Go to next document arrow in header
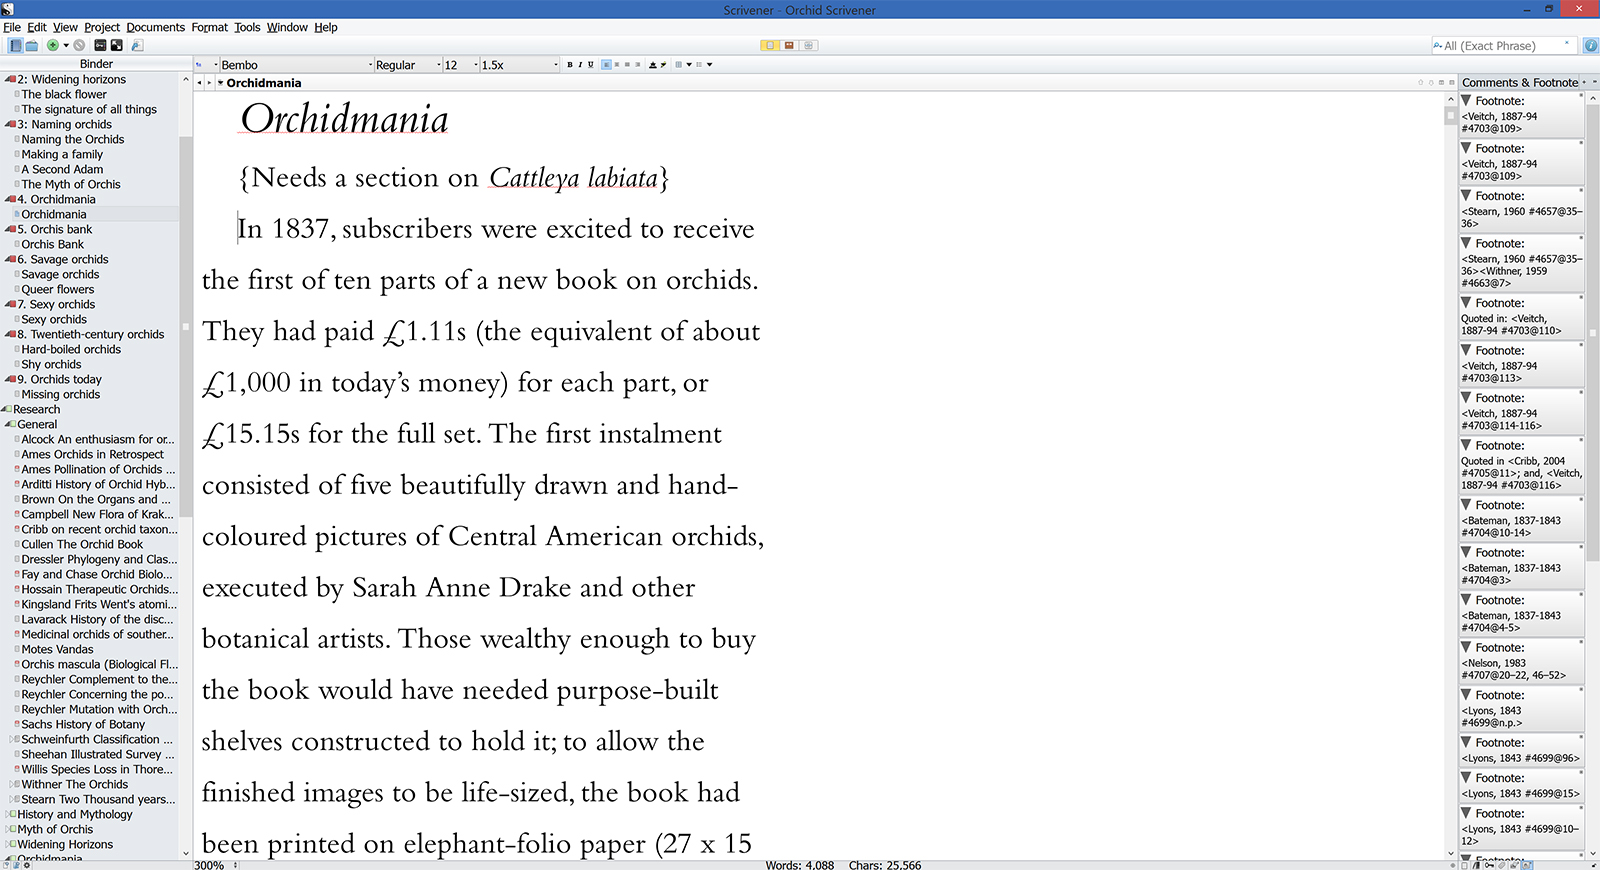Image resolution: width=1600 pixels, height=870 pixels. (1431, 82)
